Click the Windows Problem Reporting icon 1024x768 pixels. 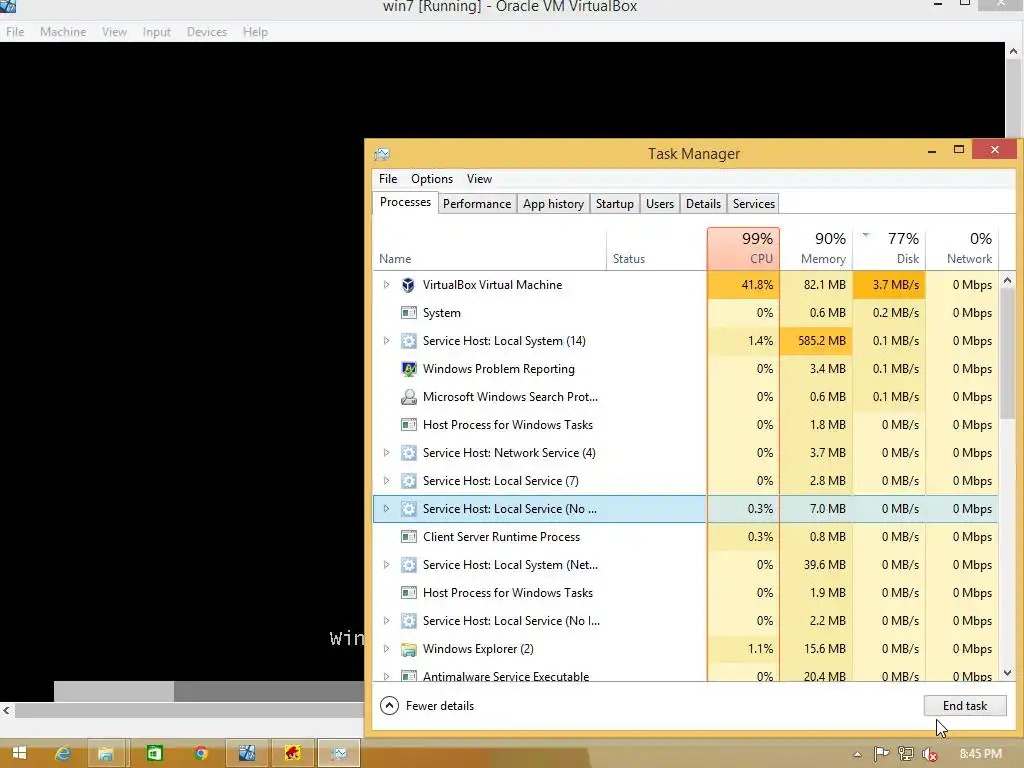coord(408,369)
